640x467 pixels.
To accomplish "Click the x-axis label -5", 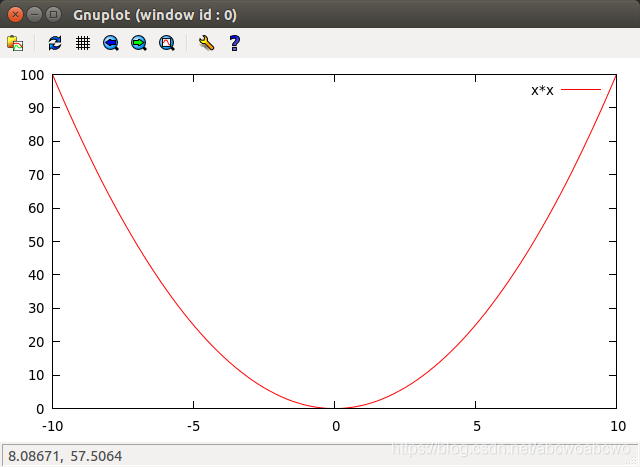I will 193,426.
